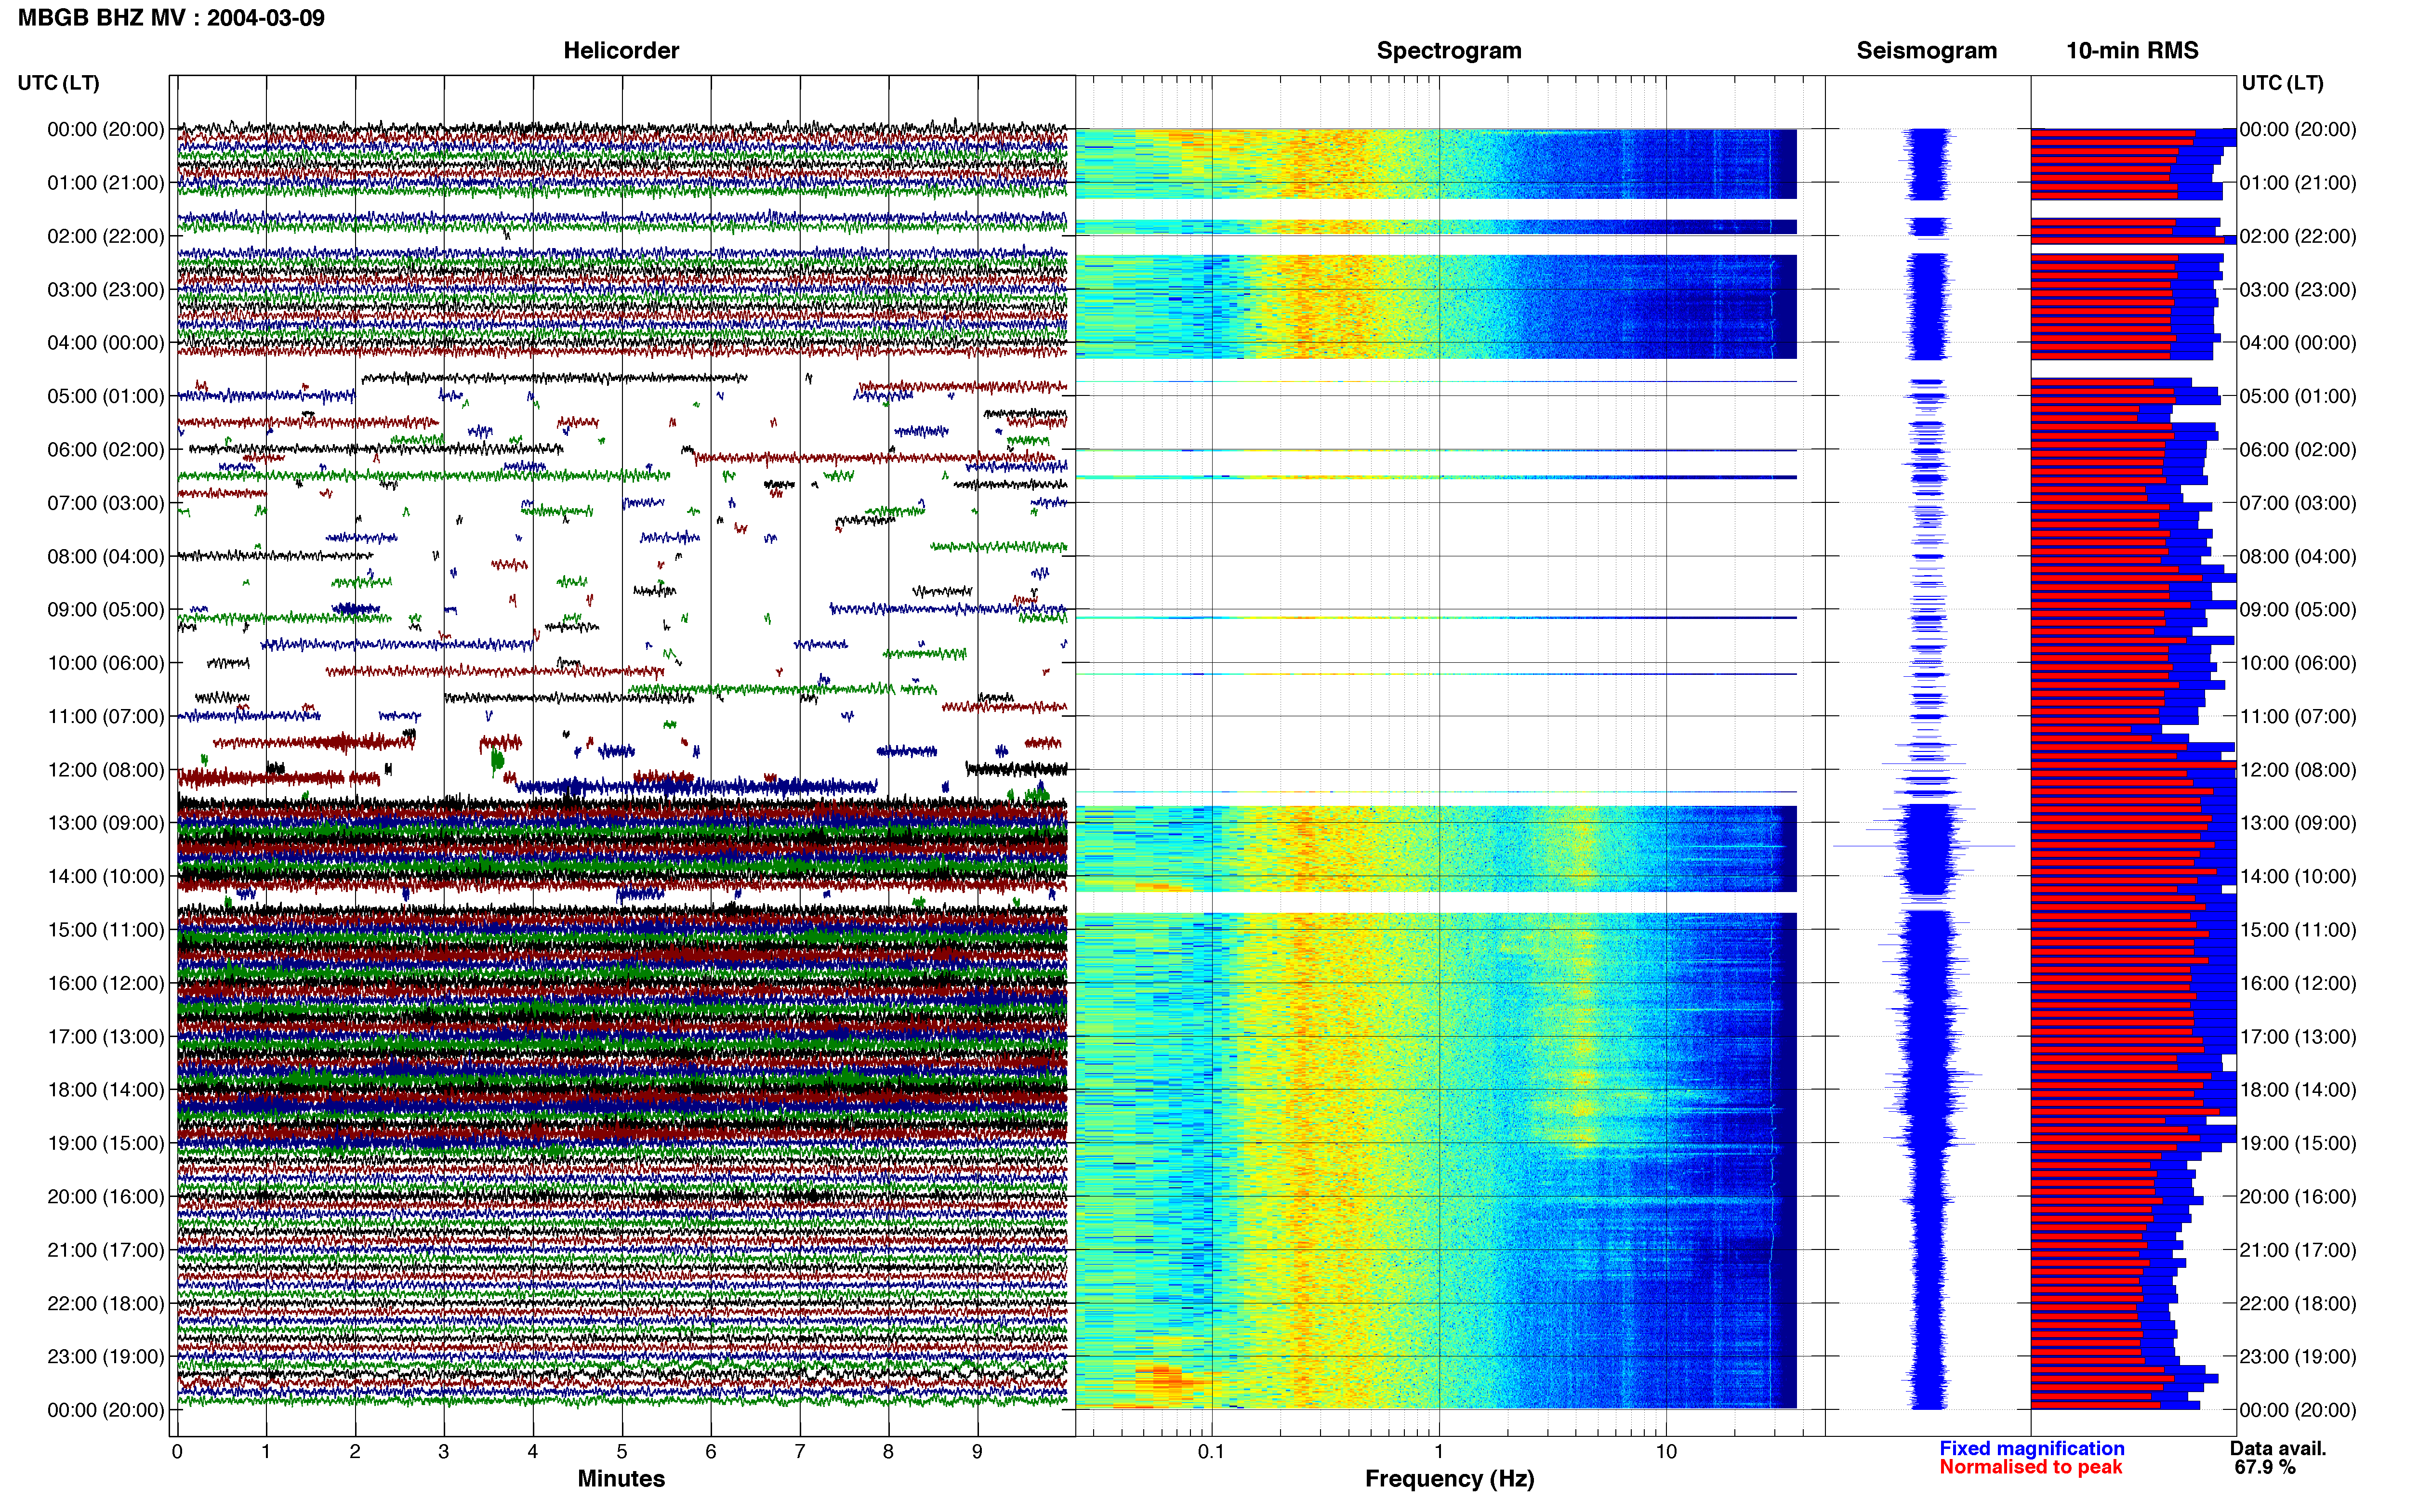Select "22:00 (18:00)" on the helicorder time axis
2418x1512 pixels.
pos(106,1302)
